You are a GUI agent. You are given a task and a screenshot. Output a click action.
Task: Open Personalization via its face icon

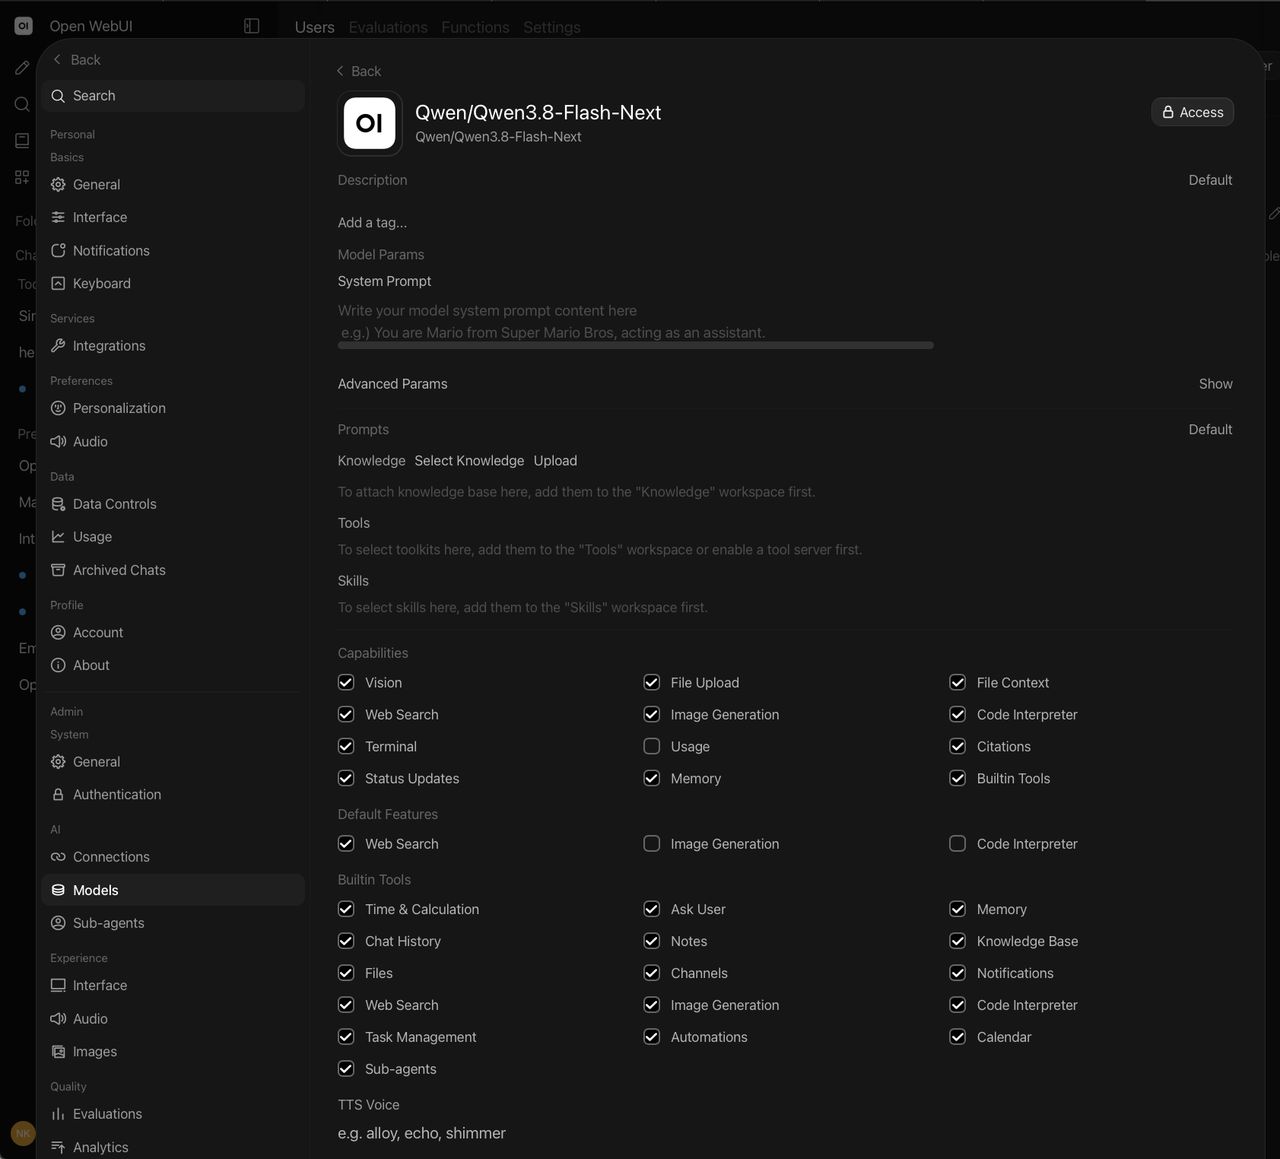(x=58, y=408)
